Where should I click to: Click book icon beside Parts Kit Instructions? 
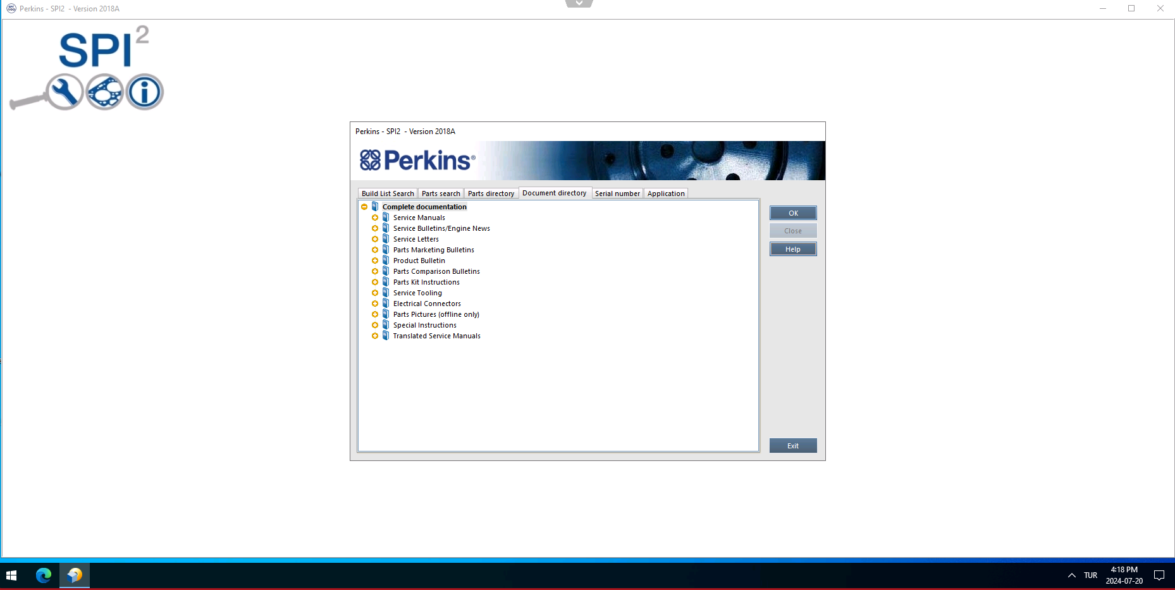[386, 282]
